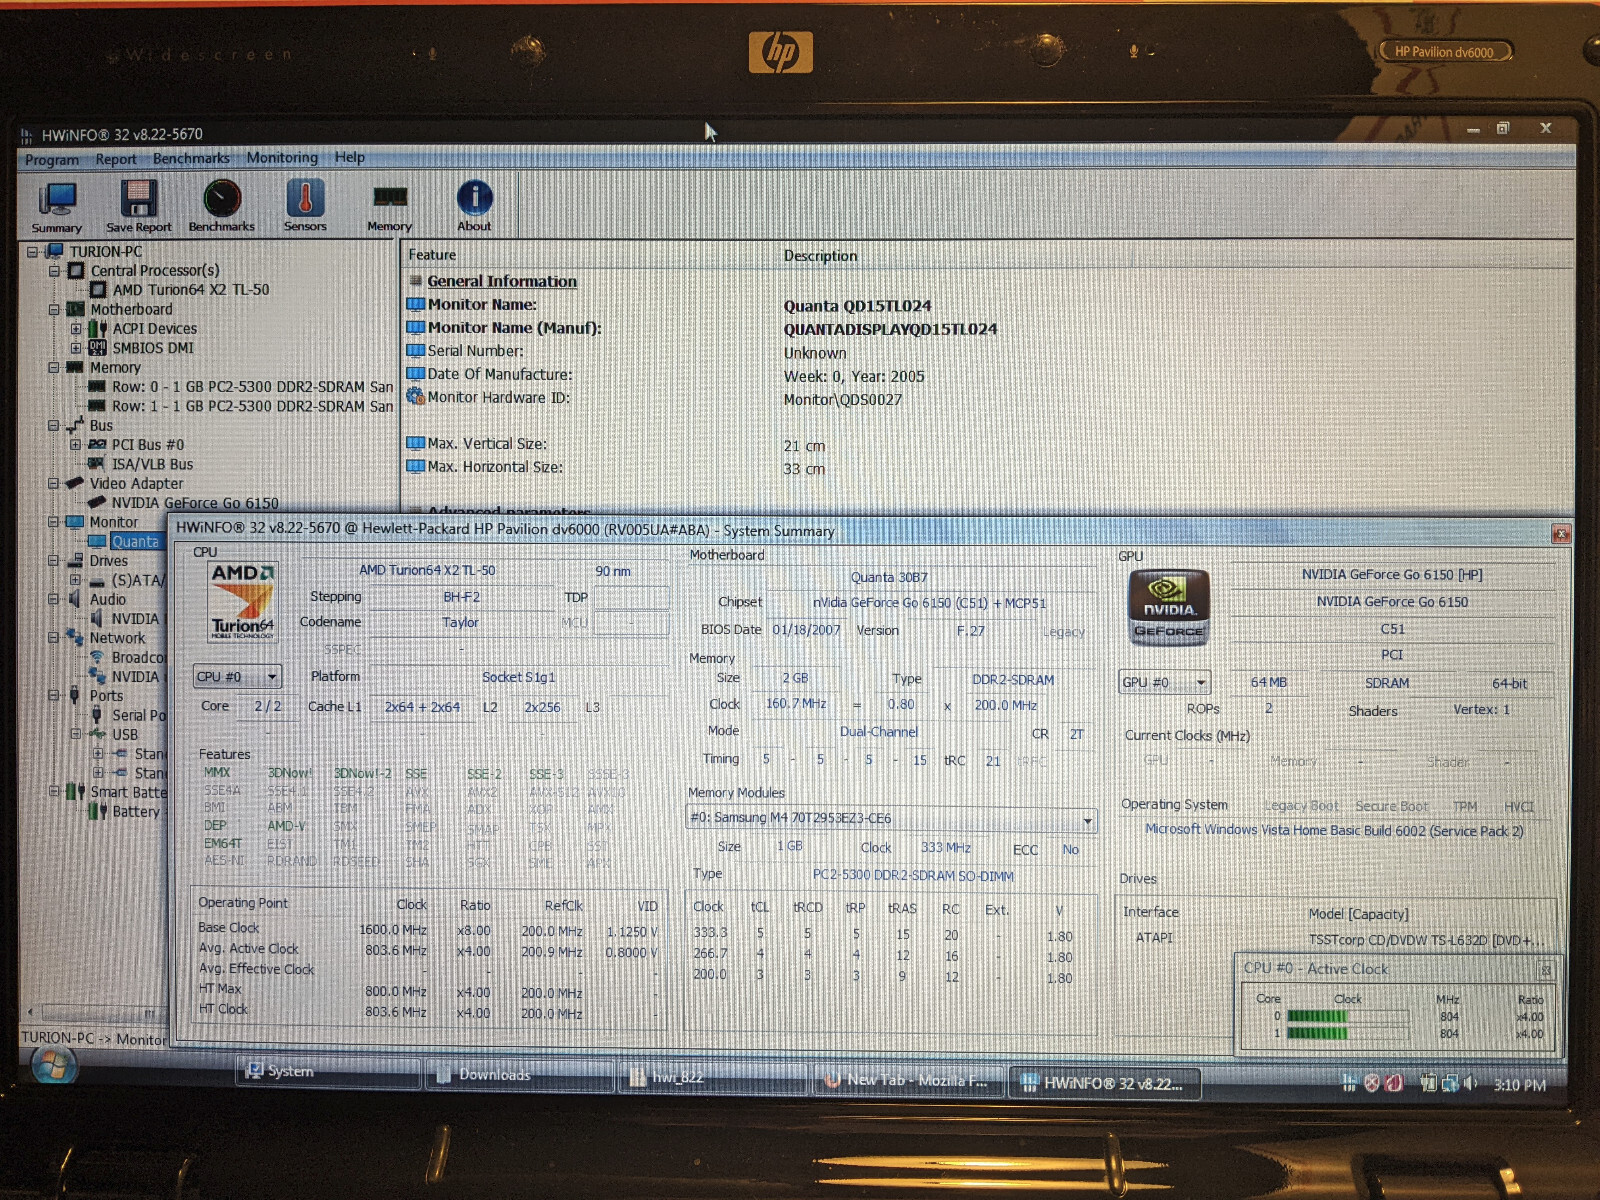Expand the ACPI Devices branch

(76, 329)
